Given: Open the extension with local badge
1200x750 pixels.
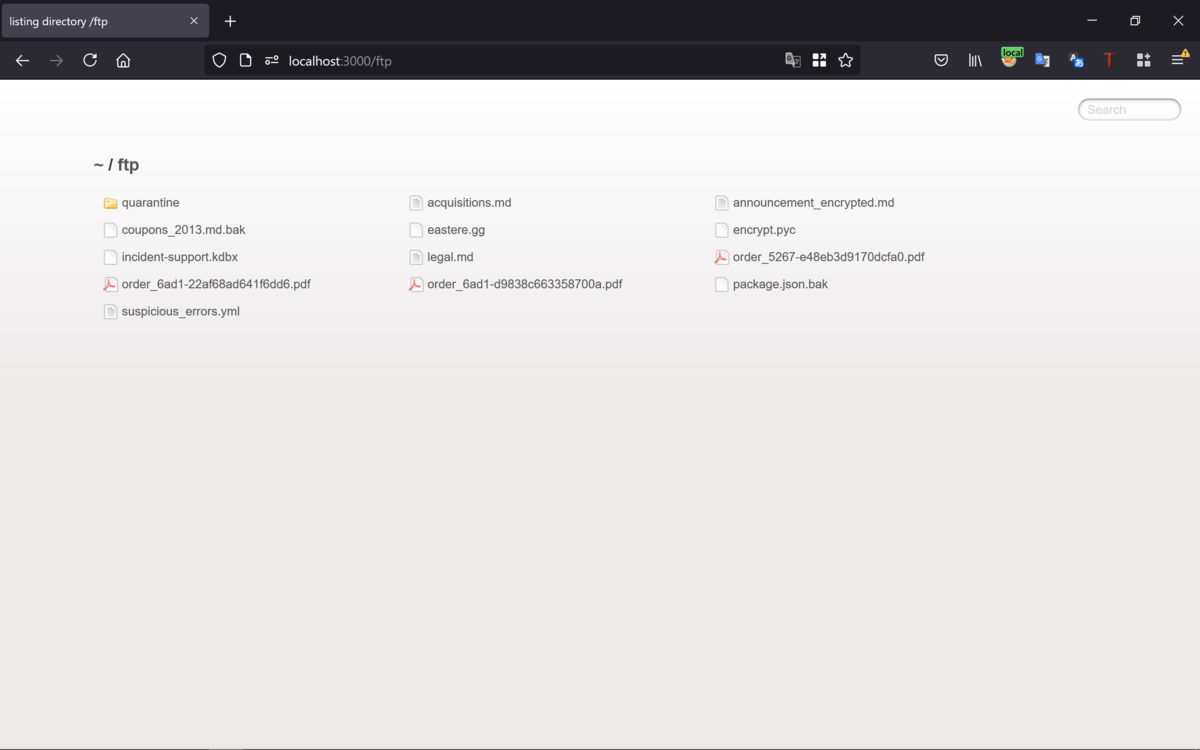Looking at the screenshot, I should 1010,58.
